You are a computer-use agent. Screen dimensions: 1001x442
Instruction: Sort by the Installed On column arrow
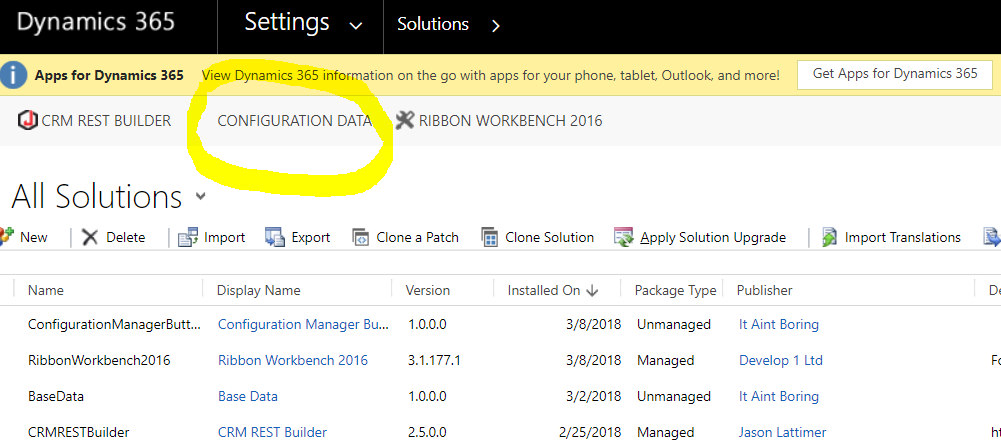pyautogui.click(x=592, y=291)
